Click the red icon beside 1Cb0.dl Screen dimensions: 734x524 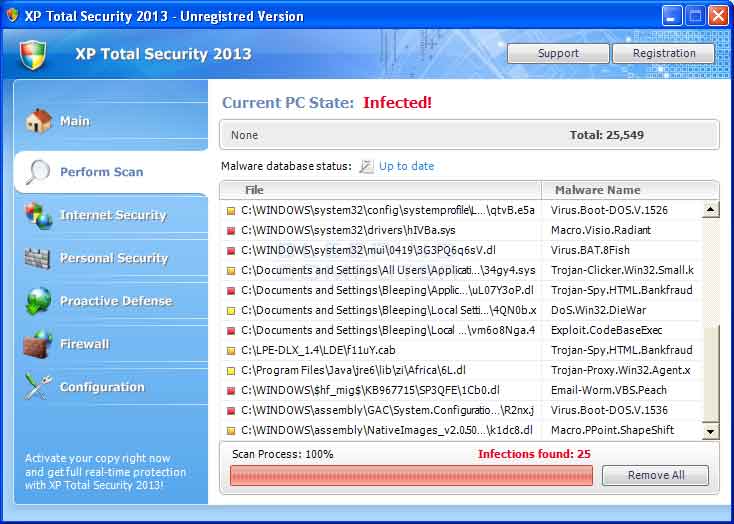[230, 391]
